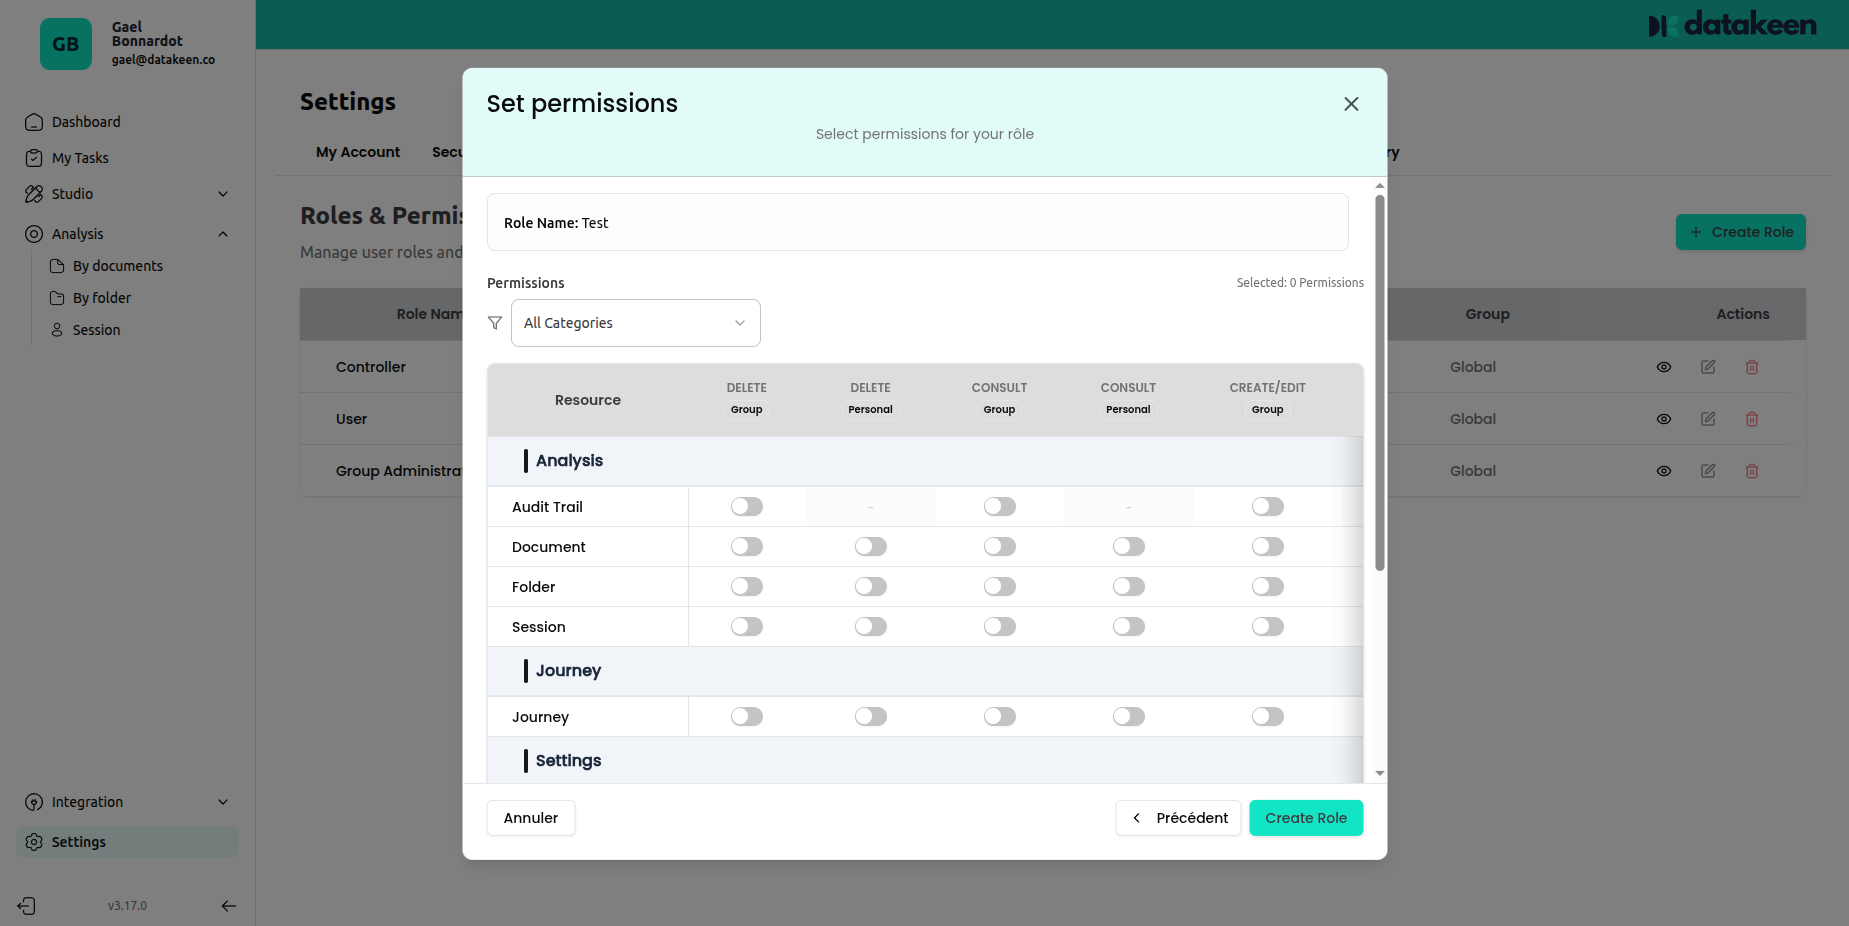Open the Studio section icon
Image resolution: width=1849 pixels, height=926 pixels.
pos(35,193)
